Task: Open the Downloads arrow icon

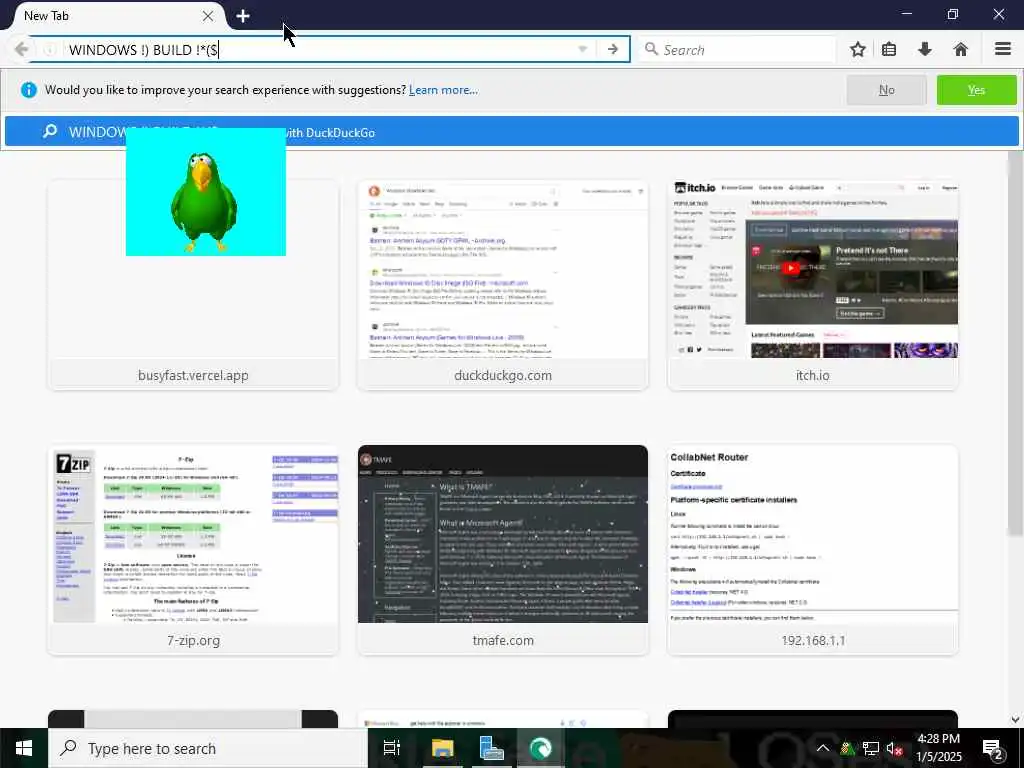Action: [x=925, y=49]
